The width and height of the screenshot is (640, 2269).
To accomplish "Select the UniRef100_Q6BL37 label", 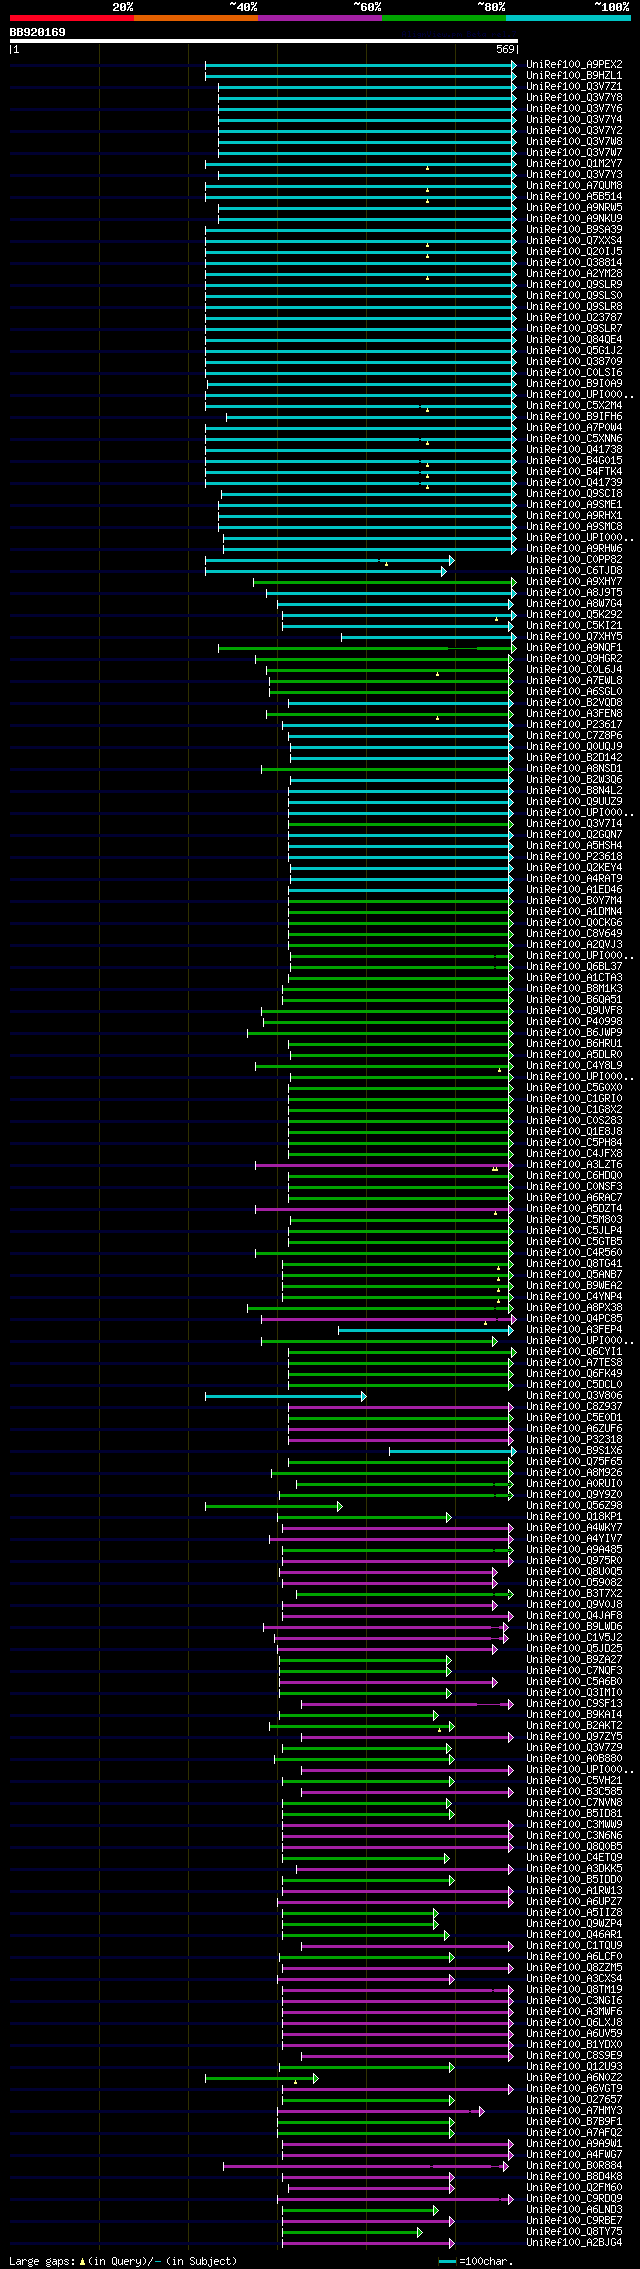I will [x=574, y=966].
